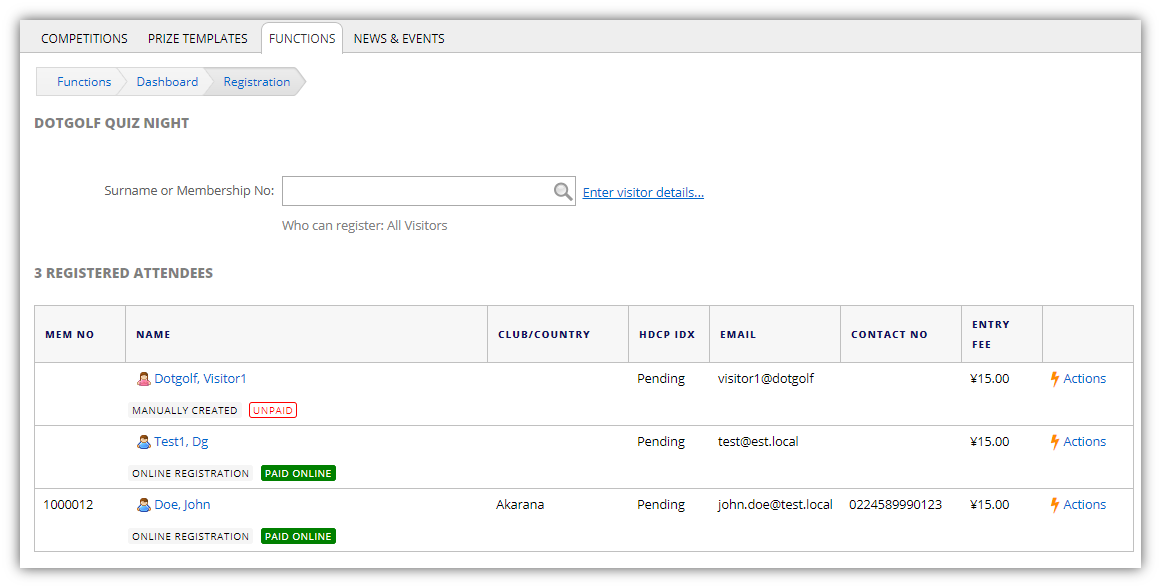
Task: Click Visitor1 Dotgolf's female avatar icon
Action: tap(144, 379)
